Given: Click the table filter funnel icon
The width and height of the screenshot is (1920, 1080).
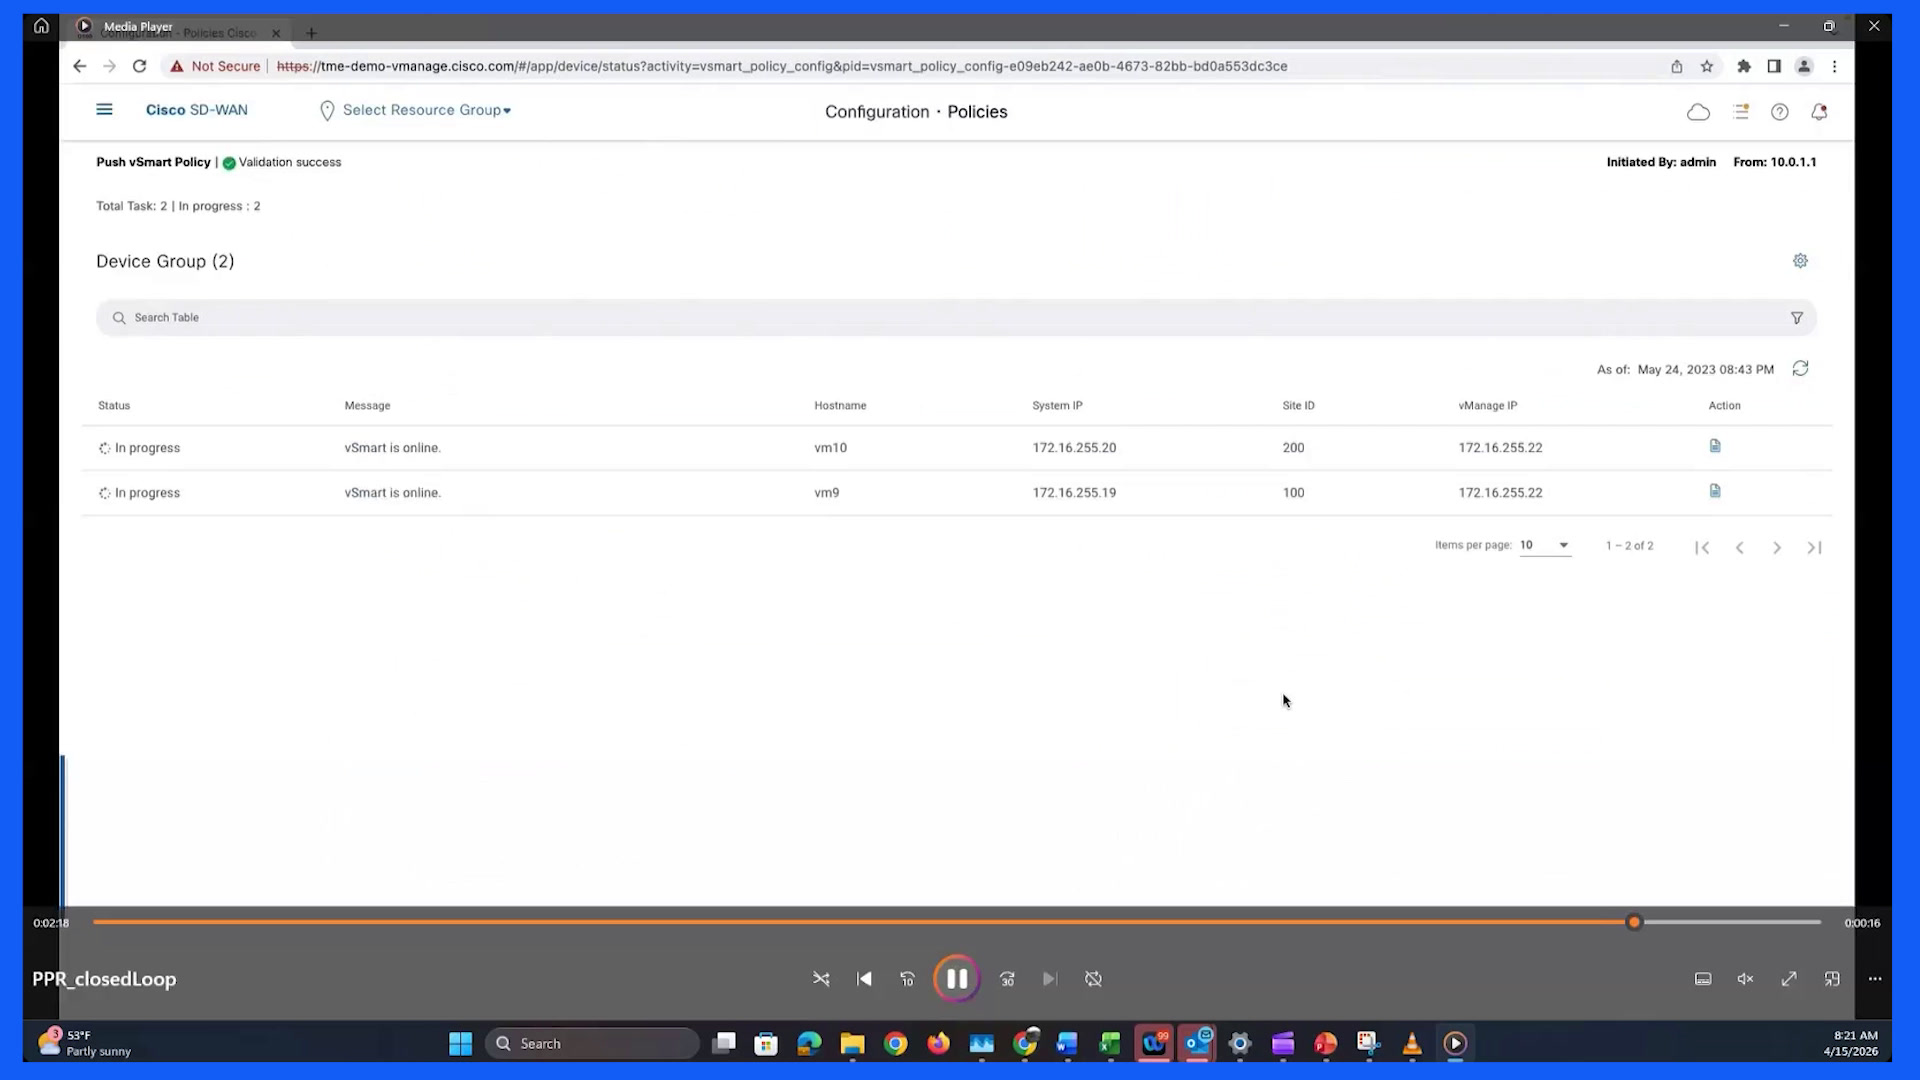Looking at the screenshot, I should click(x=1797, y=318).
